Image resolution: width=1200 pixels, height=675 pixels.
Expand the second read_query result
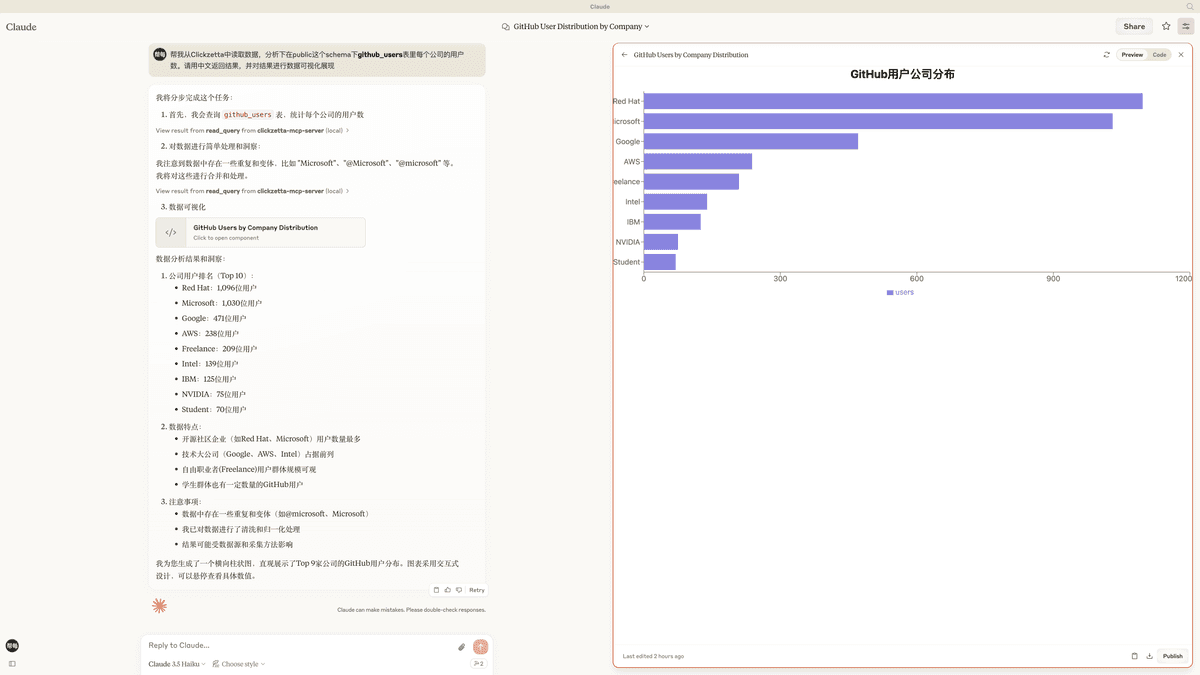[252, 191]
